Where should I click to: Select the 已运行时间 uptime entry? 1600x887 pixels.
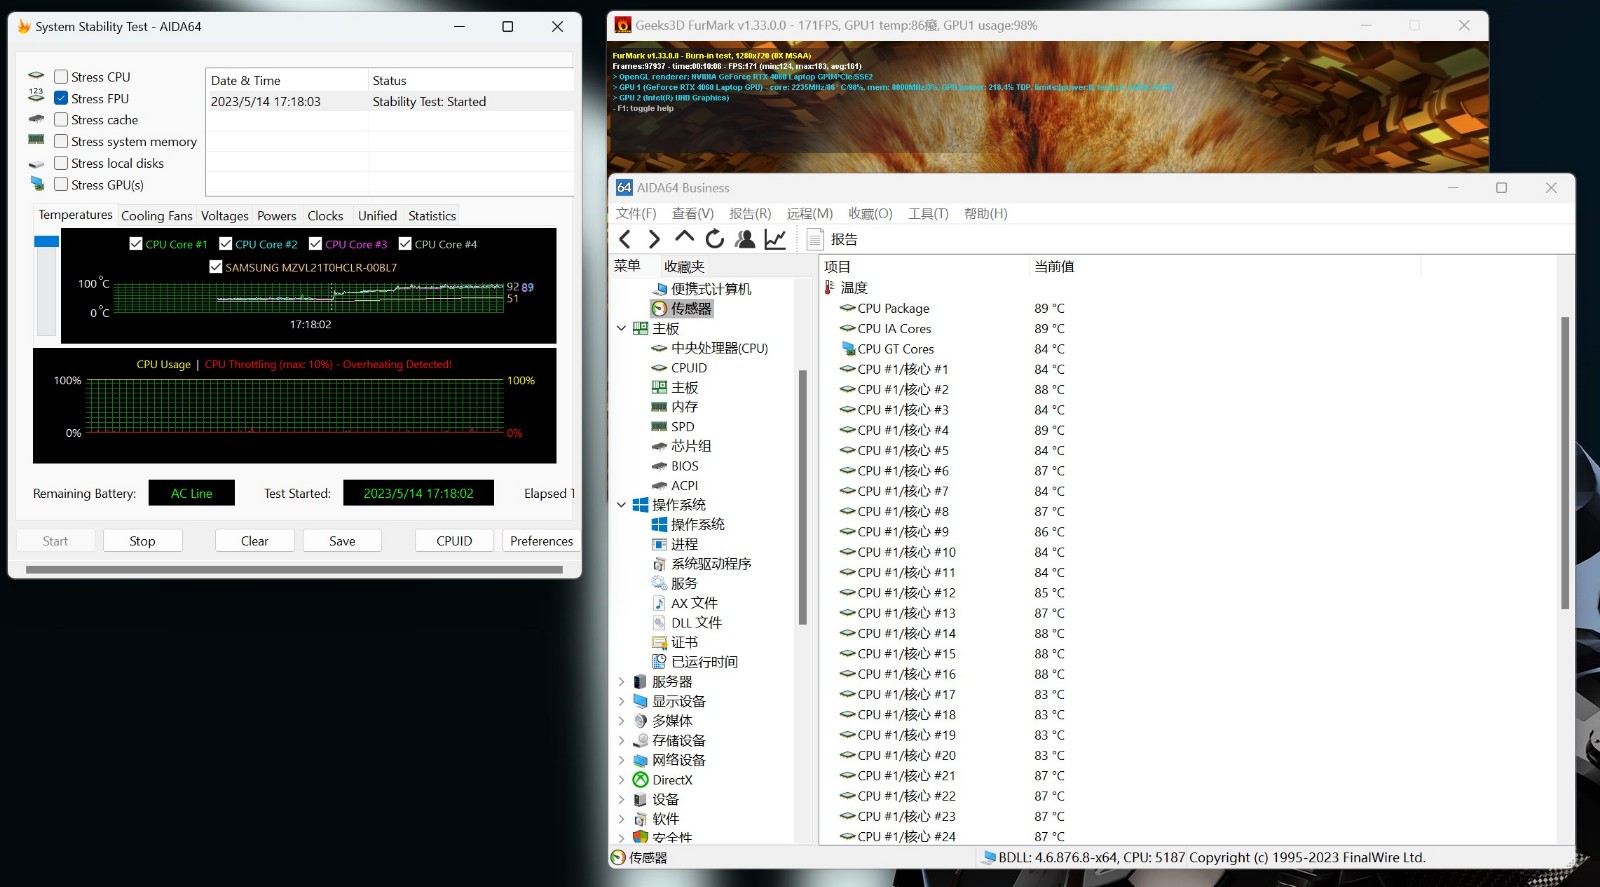point(695,662)
